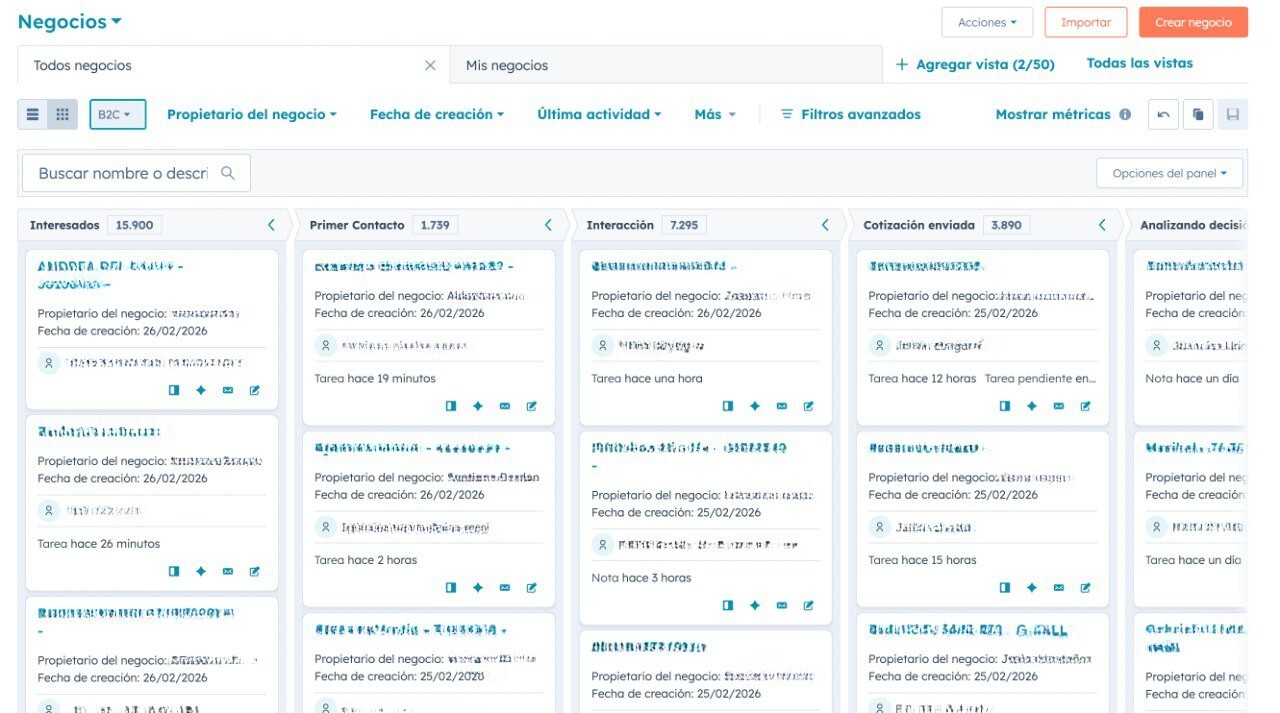Select the AI assistant spark icon on a deal card
Viewport: 1280px width, 713px height.
(200, 390)
